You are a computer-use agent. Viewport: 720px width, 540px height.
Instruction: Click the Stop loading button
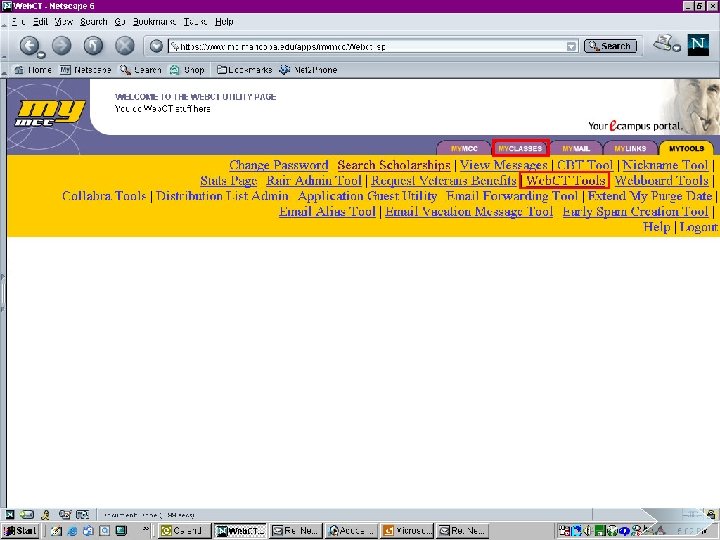coord(124,45)
